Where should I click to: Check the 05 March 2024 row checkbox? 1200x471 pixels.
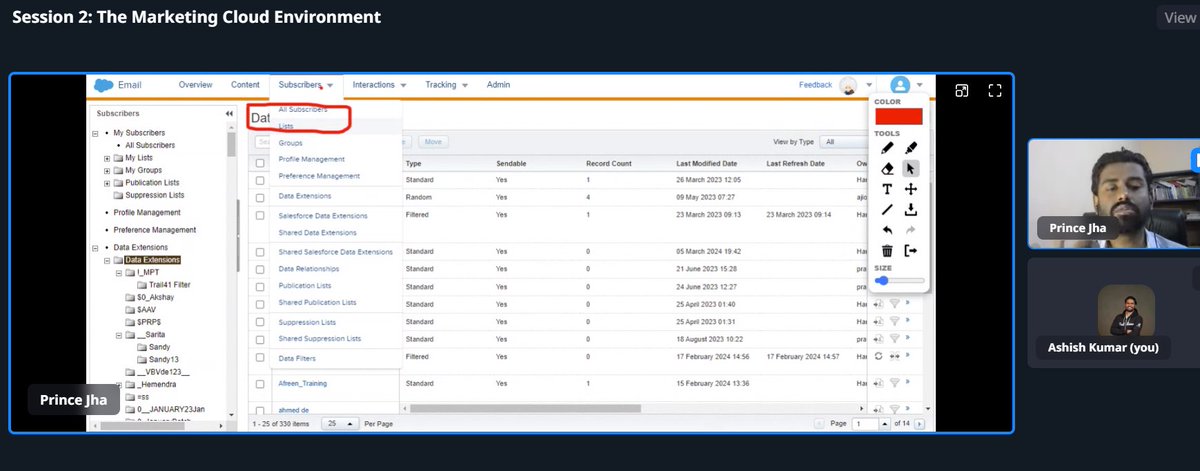pyautogui.click(x=261, y=252)
